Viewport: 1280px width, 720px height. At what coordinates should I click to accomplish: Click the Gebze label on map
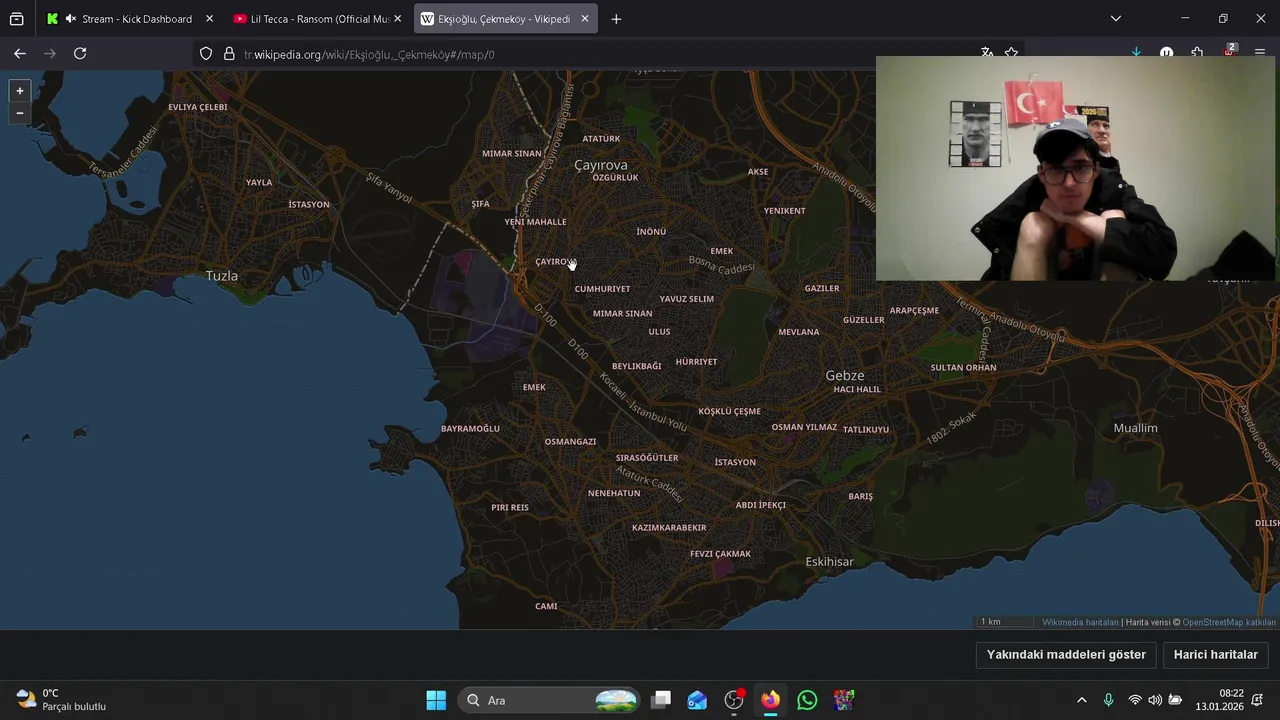tap(845, 375)
